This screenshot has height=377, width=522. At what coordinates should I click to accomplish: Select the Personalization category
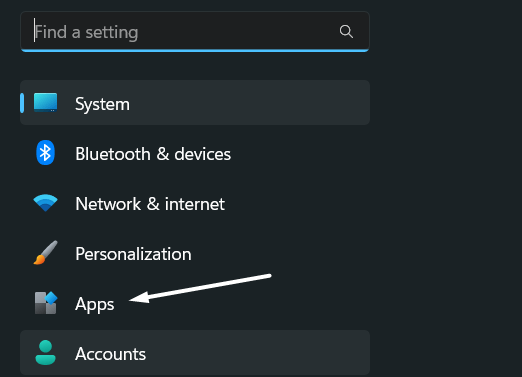tap(195, 253)
